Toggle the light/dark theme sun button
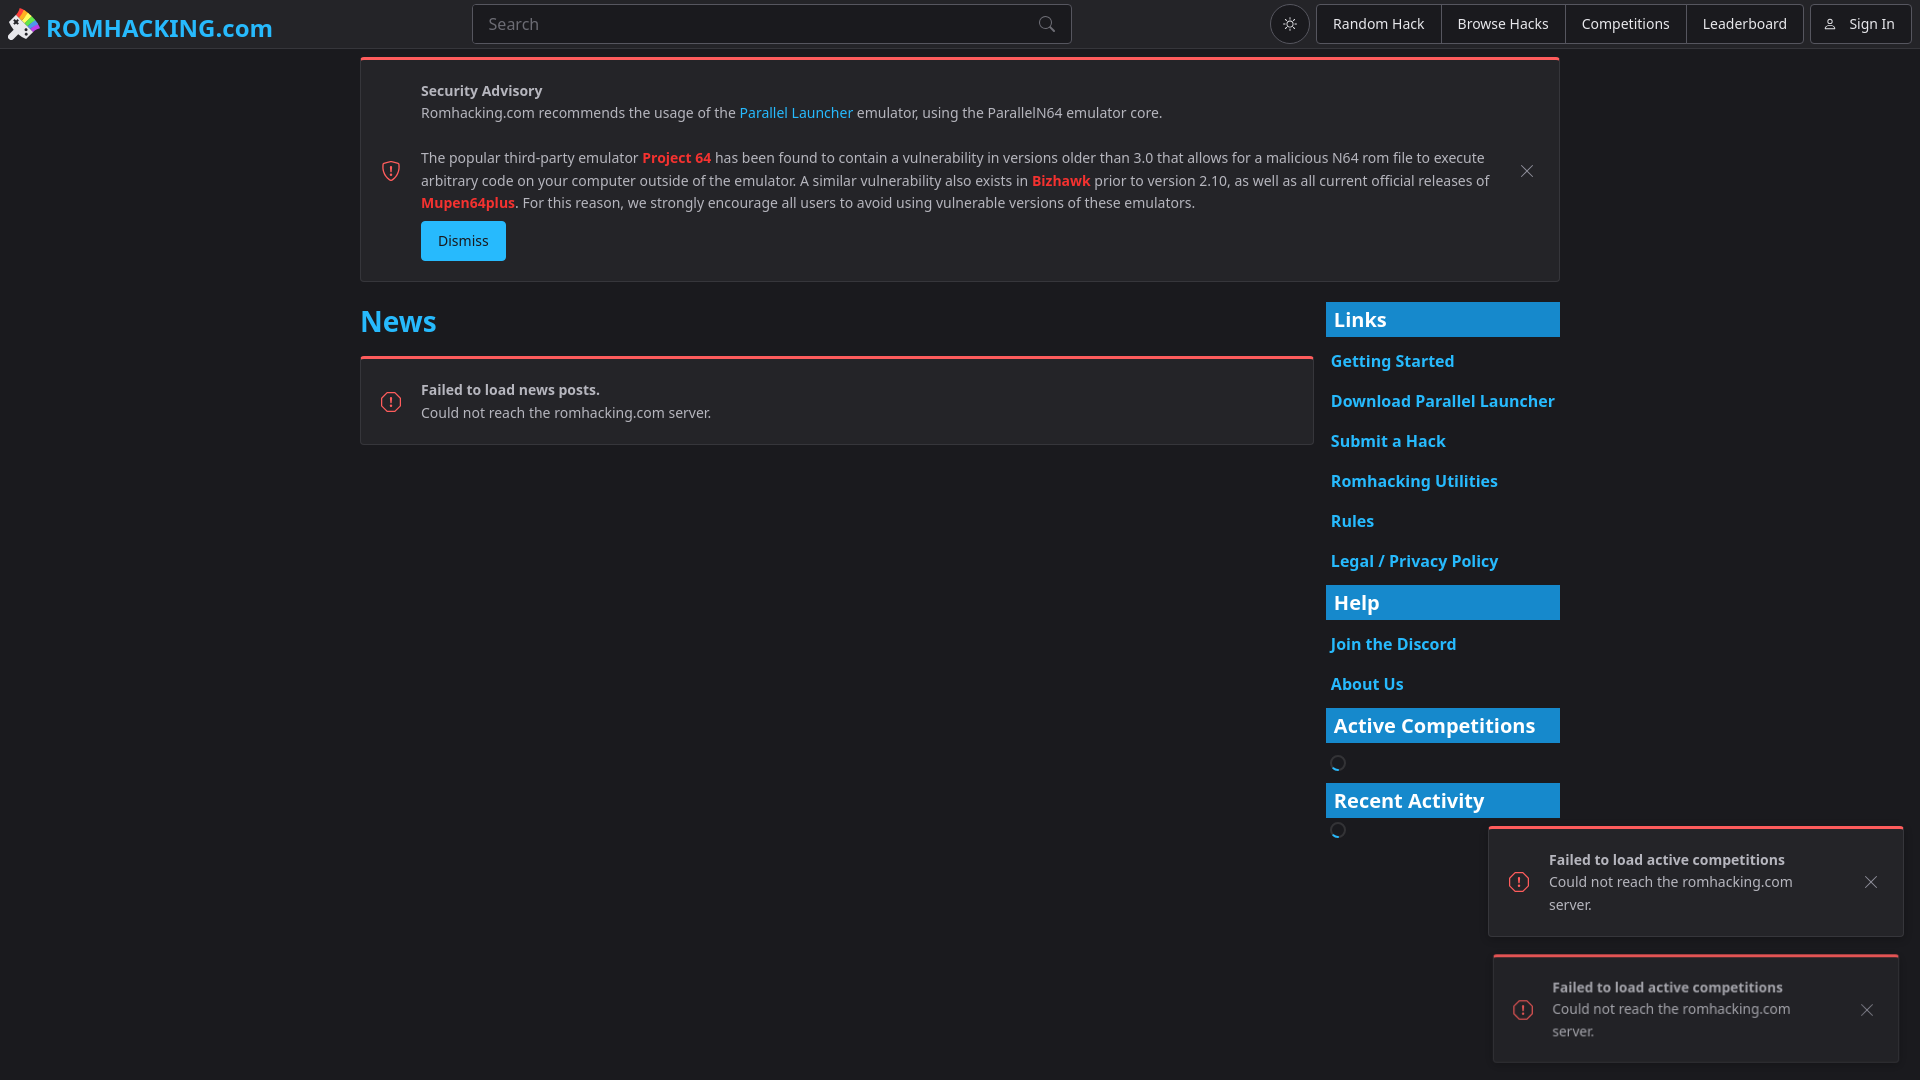 1289,24
